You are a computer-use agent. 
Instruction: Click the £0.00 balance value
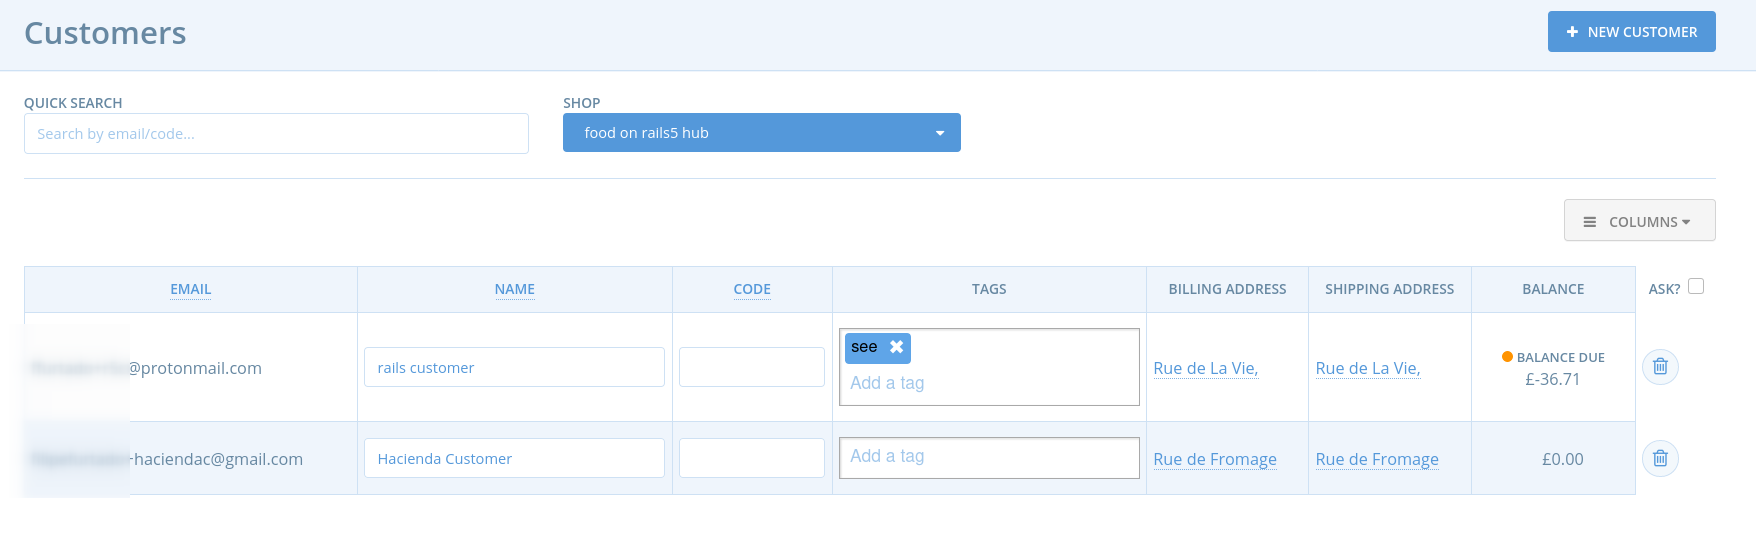(x=1562, y=459)
